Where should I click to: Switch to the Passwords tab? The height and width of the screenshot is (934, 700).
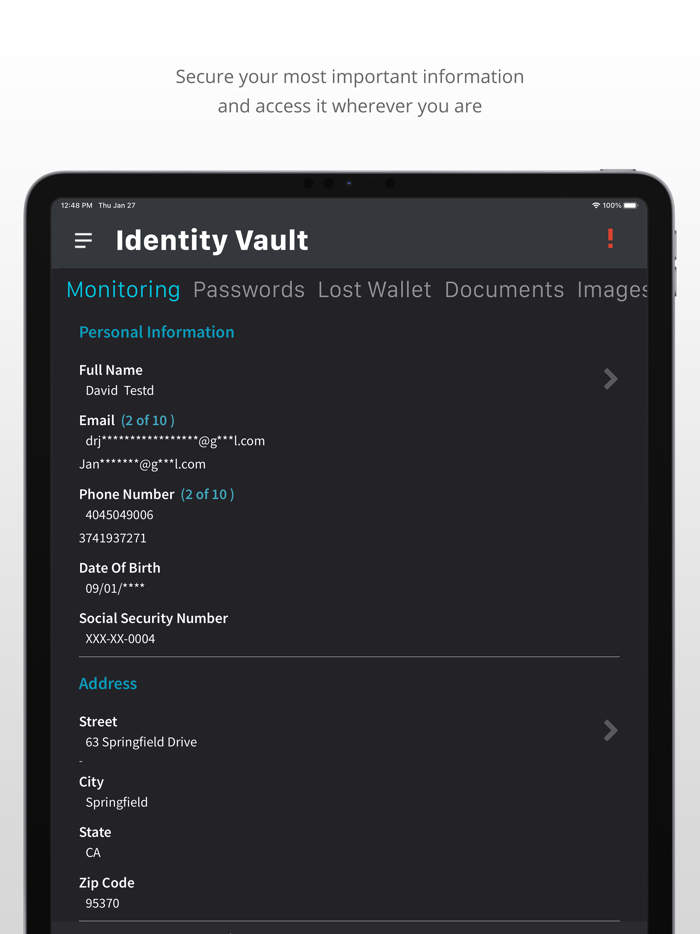(x=249, y=289)
